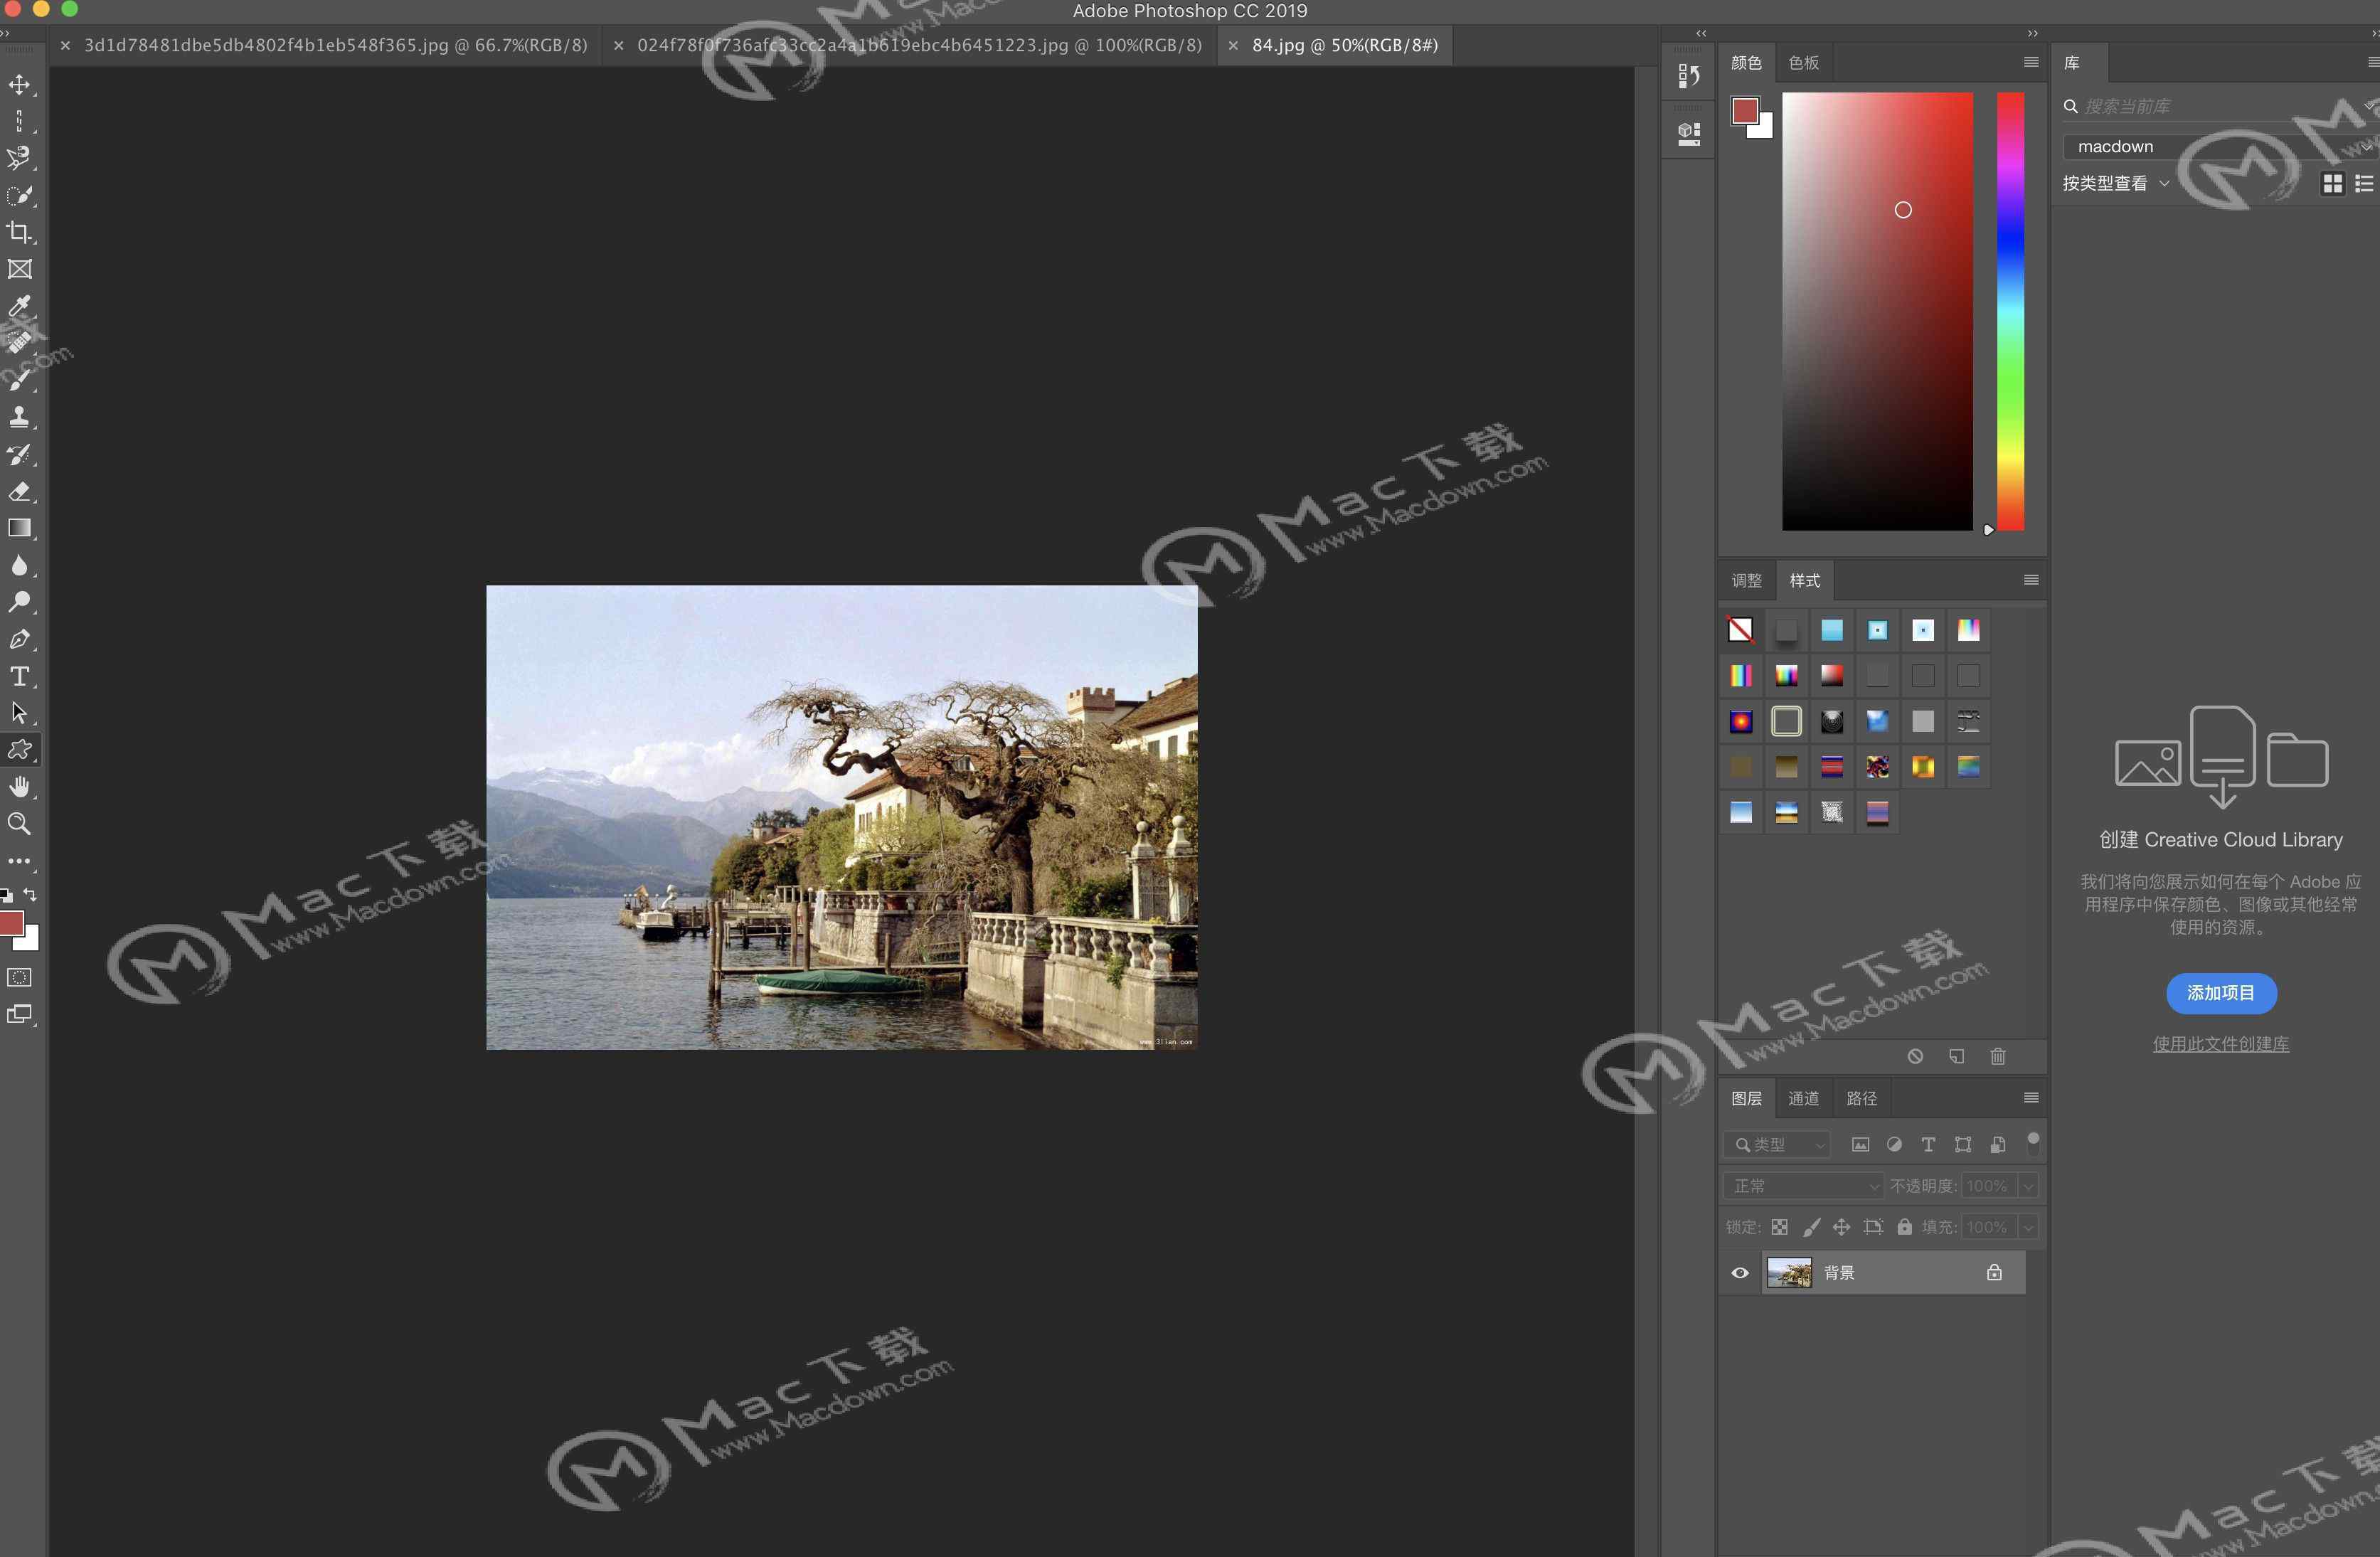Select the Dodge tool
Viewport: 2380px width, 1557px height.
pos(19,602)
